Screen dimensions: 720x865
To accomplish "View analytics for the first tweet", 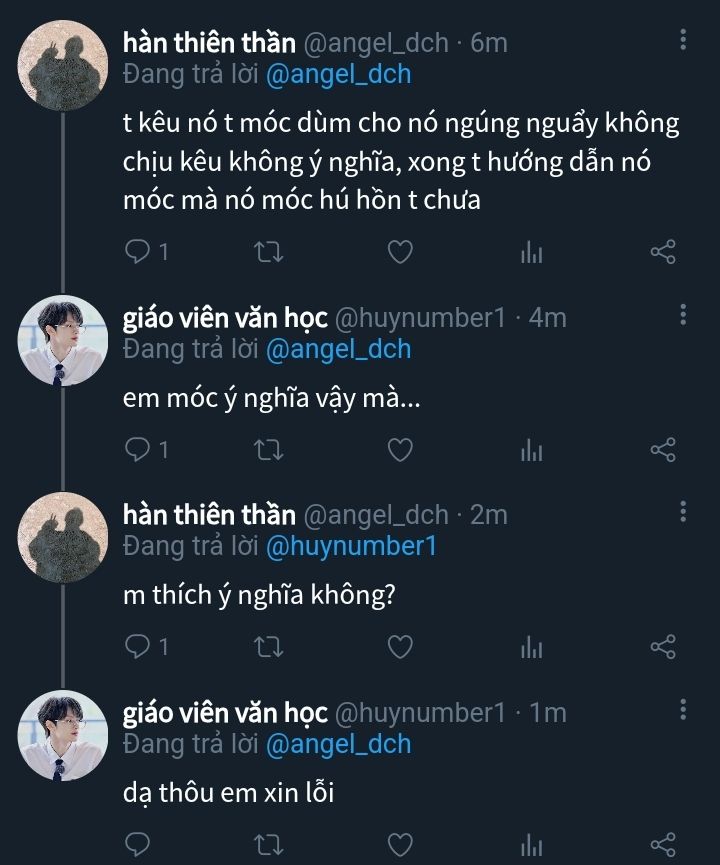I will [531, 252].
